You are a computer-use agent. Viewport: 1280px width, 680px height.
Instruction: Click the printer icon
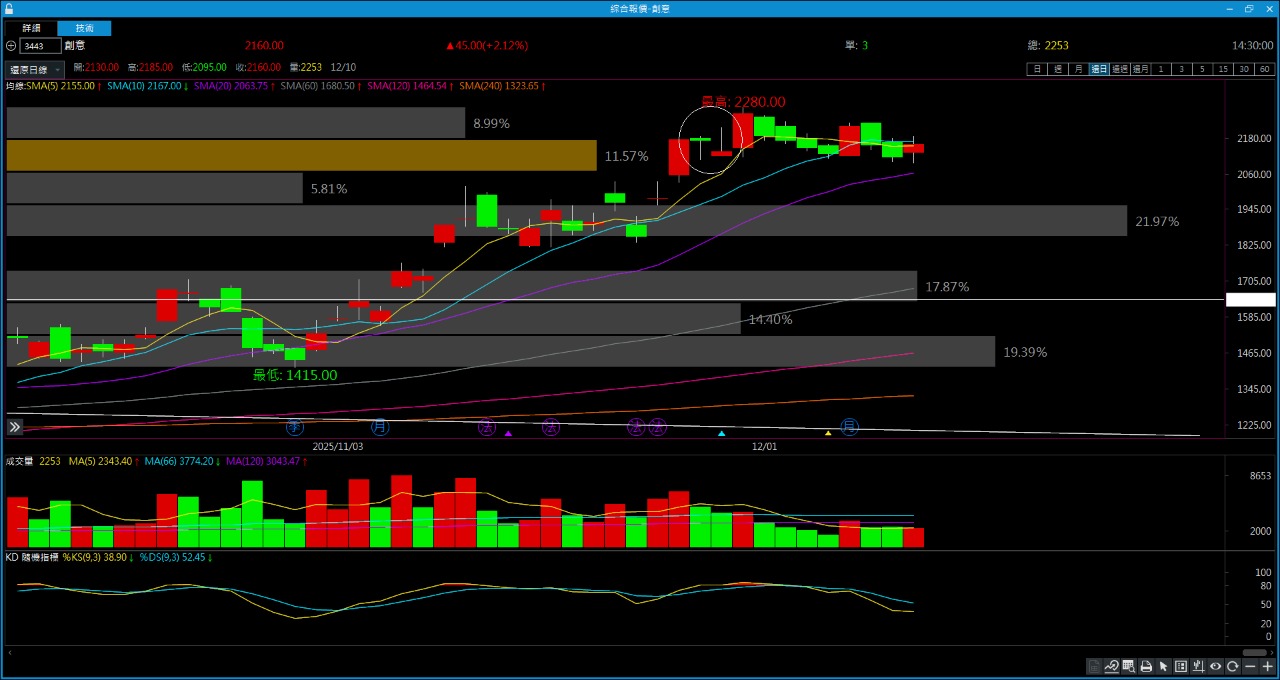(x=1146, y=666)
